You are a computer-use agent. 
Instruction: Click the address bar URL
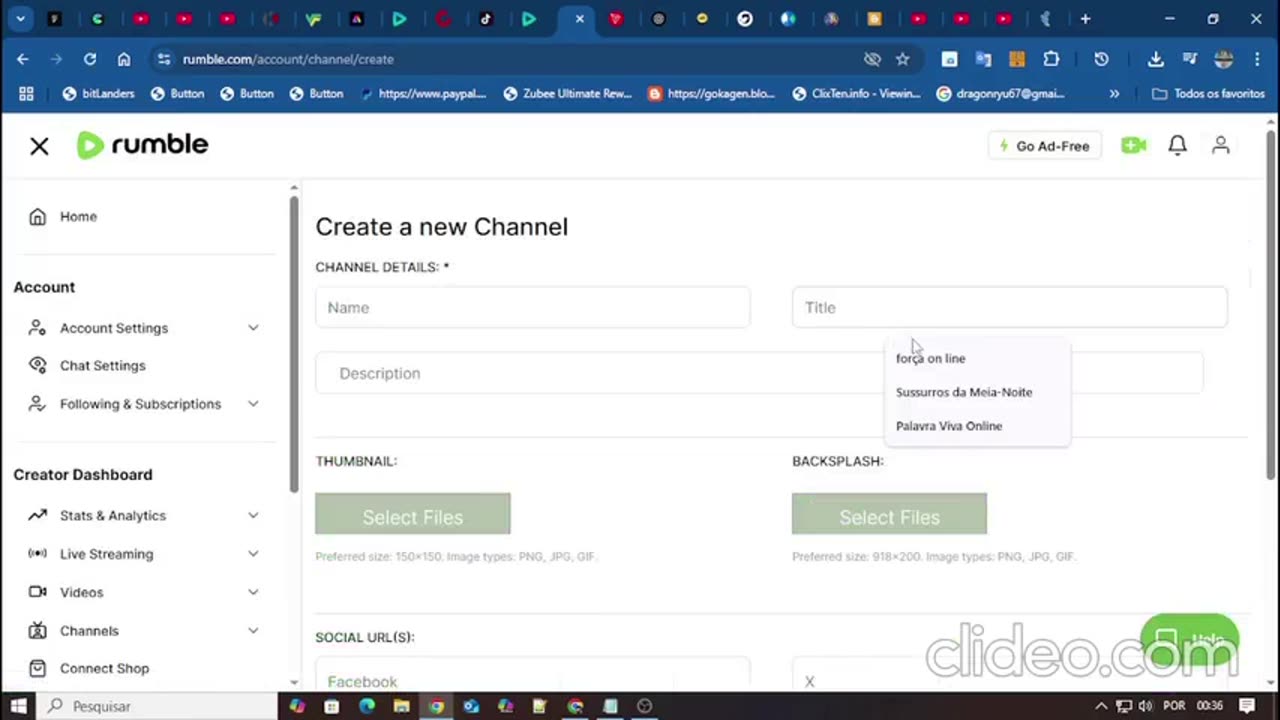[x=288, y=59]
